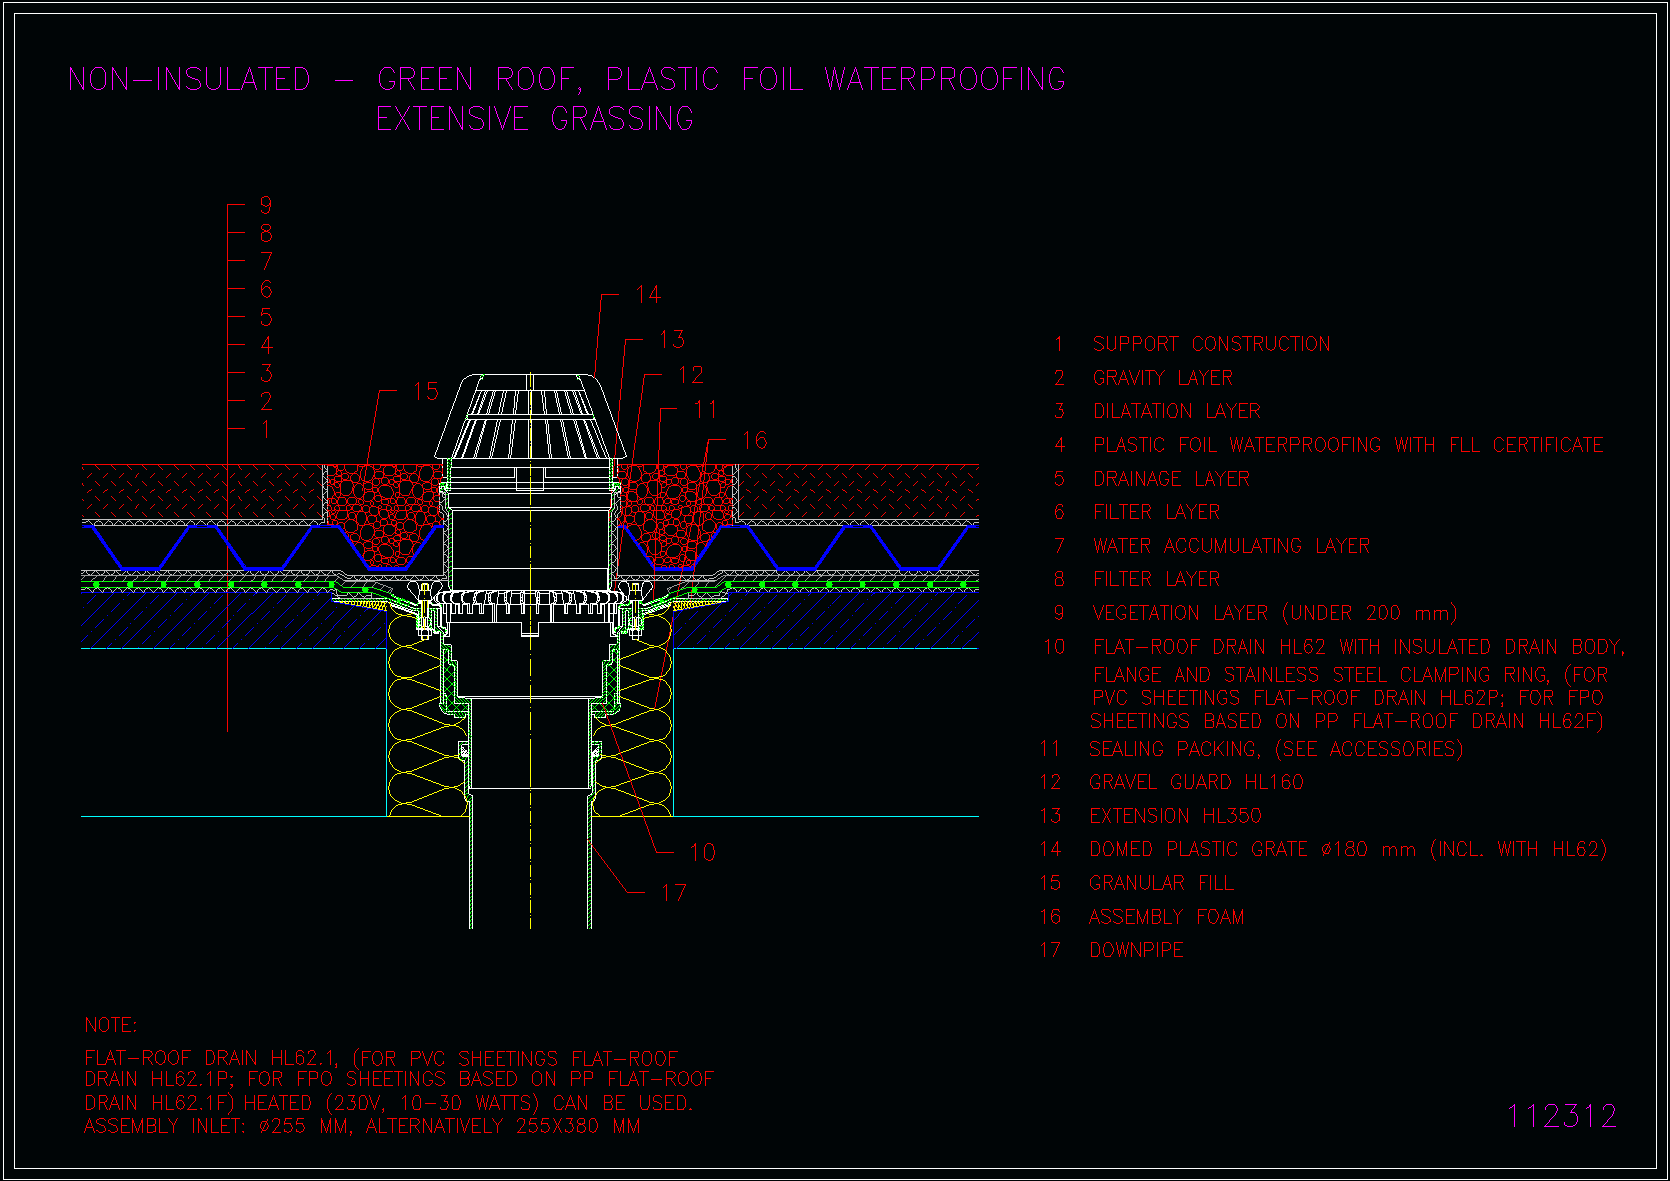The height and width of the screenshot is (1181, 1670).
Task: Select 'FLAT-ROOF DRAIN HL62 WITH INSULATED DRAIN BODY' line
Action: tap(1359, 647)
